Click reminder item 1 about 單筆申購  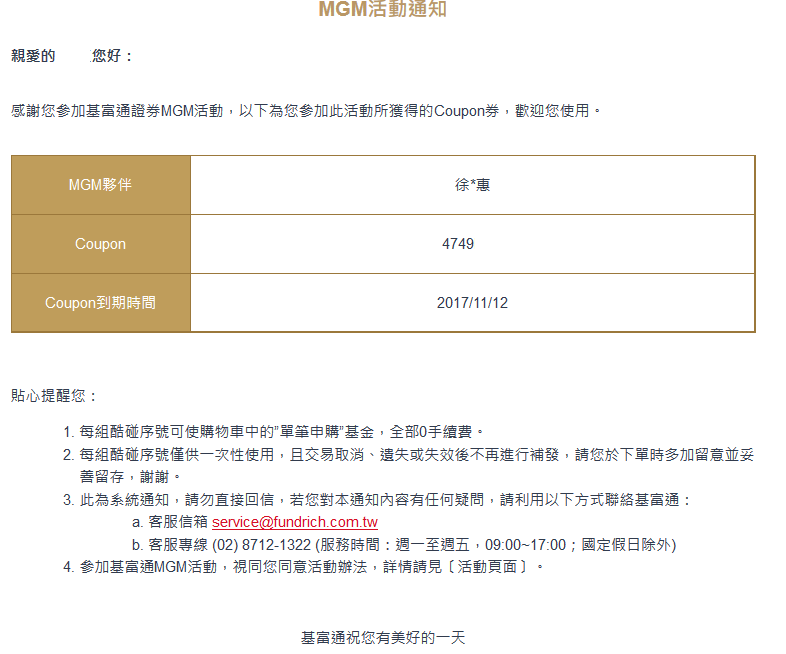pos(274,431)
